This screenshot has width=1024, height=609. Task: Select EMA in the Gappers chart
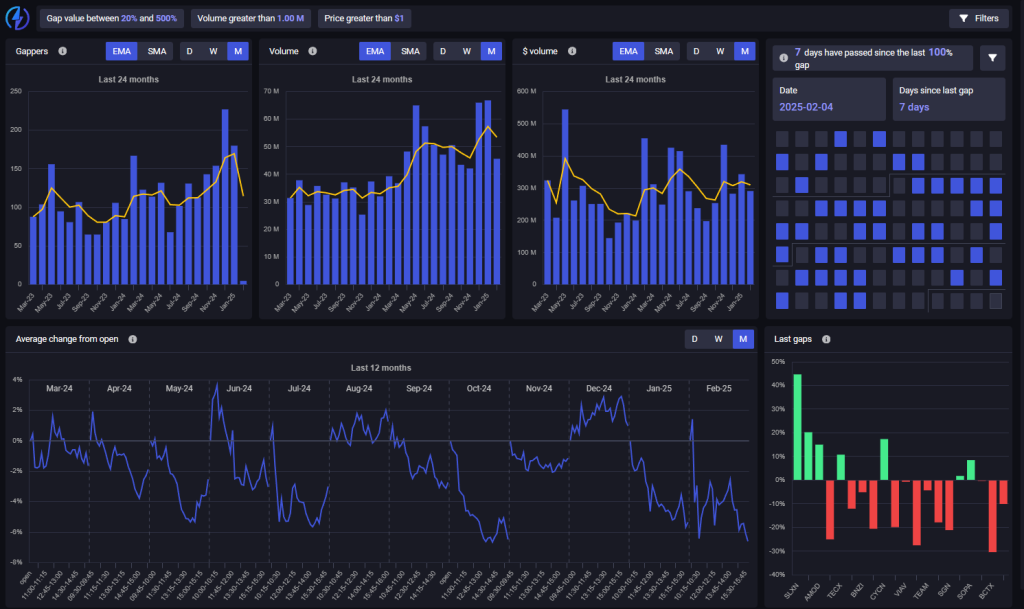click(x=121, y=51)
